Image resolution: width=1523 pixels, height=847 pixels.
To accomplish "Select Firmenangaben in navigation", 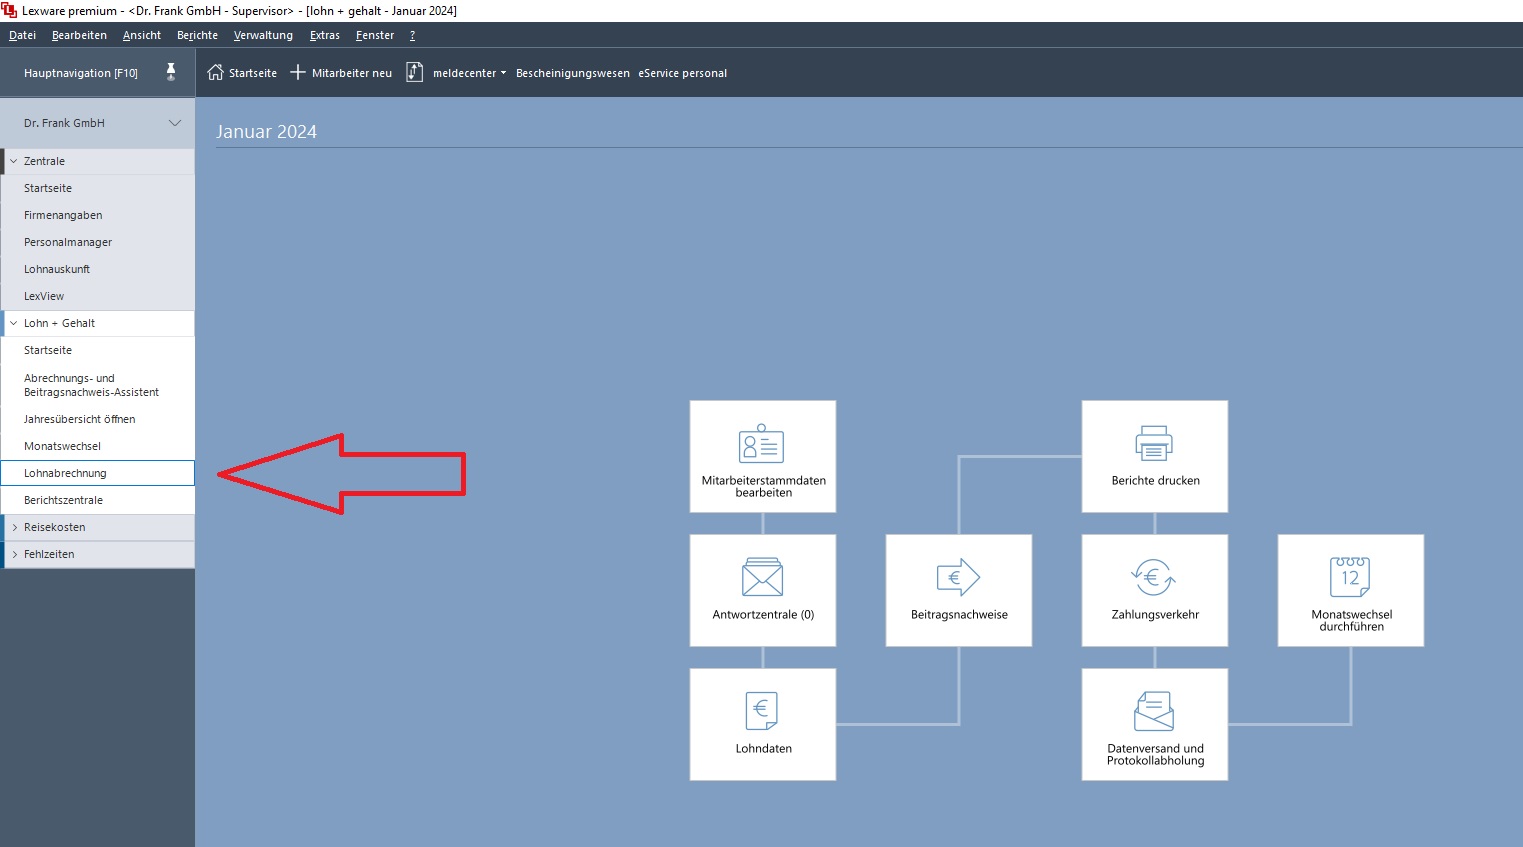I will (97, 215).
